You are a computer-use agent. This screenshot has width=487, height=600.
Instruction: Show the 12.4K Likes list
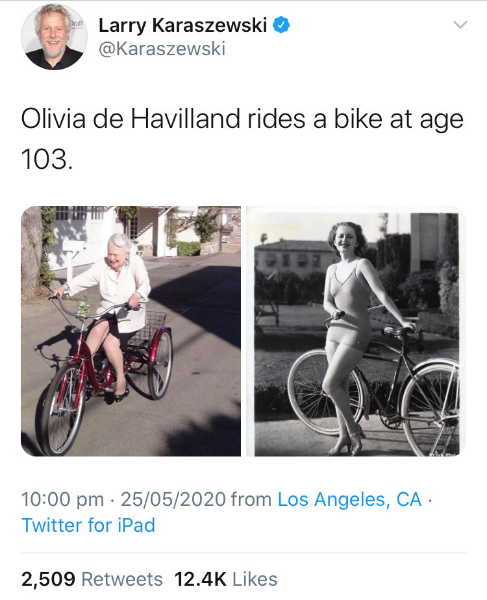click(226, 579)
